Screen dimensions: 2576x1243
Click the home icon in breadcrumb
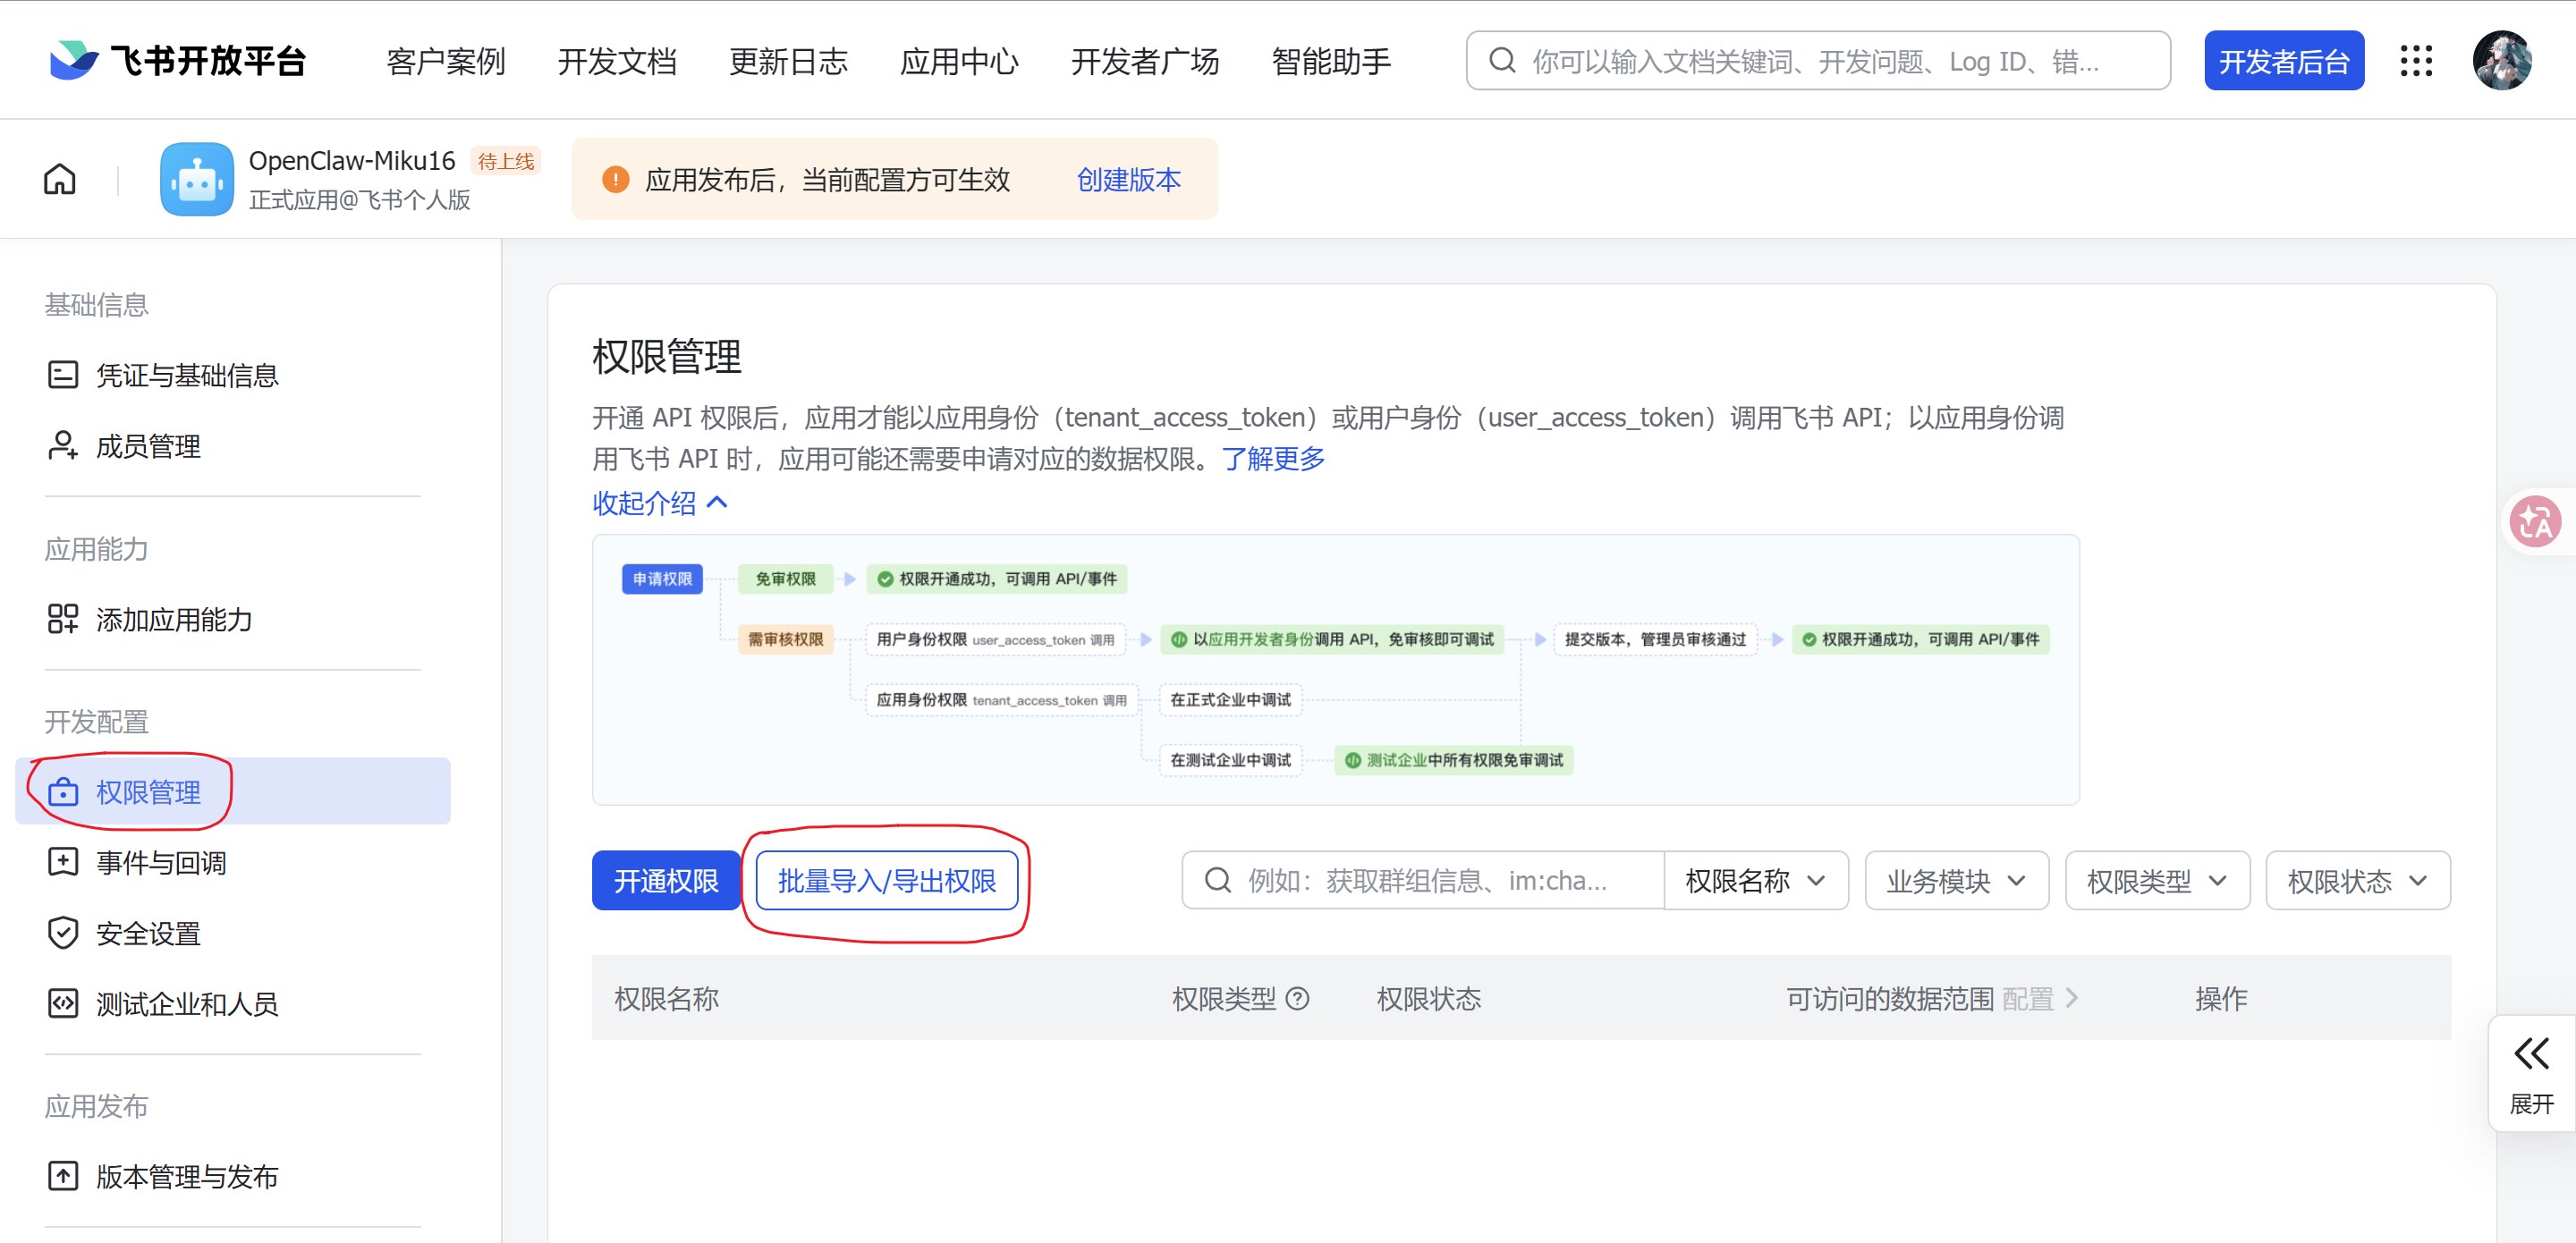click(60, 179)
